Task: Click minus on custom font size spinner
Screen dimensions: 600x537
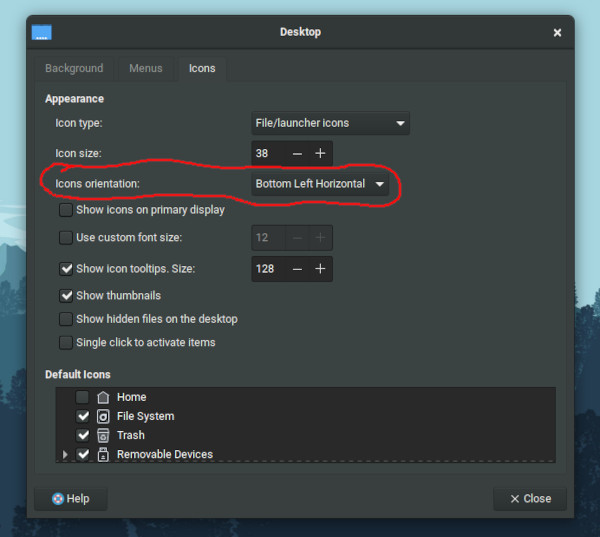Action: [297, 238]
